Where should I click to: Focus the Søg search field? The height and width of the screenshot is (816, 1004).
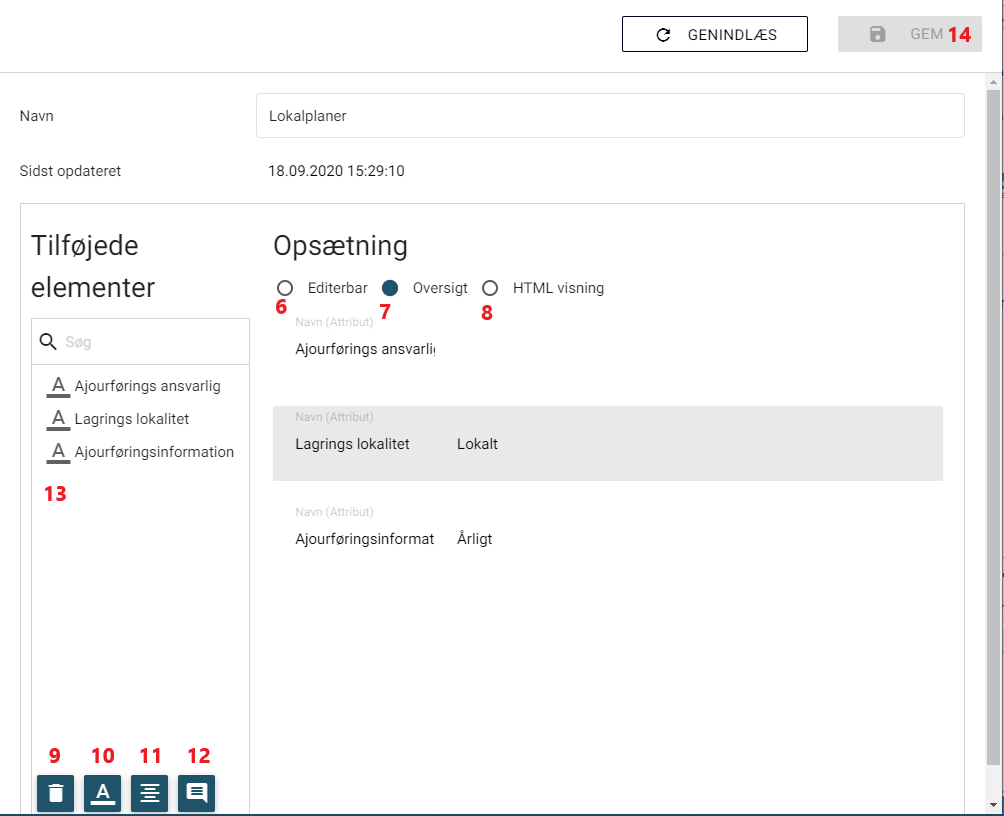point(150,342)
